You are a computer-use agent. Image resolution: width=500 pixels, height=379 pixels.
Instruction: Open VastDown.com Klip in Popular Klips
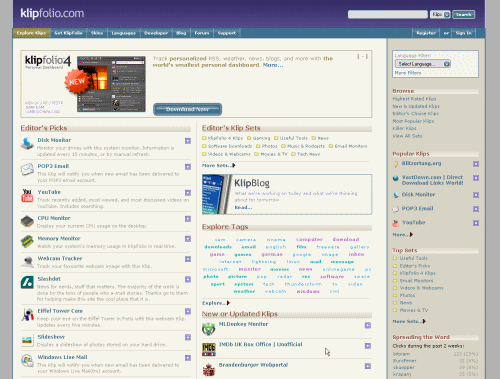pos(432,180)
